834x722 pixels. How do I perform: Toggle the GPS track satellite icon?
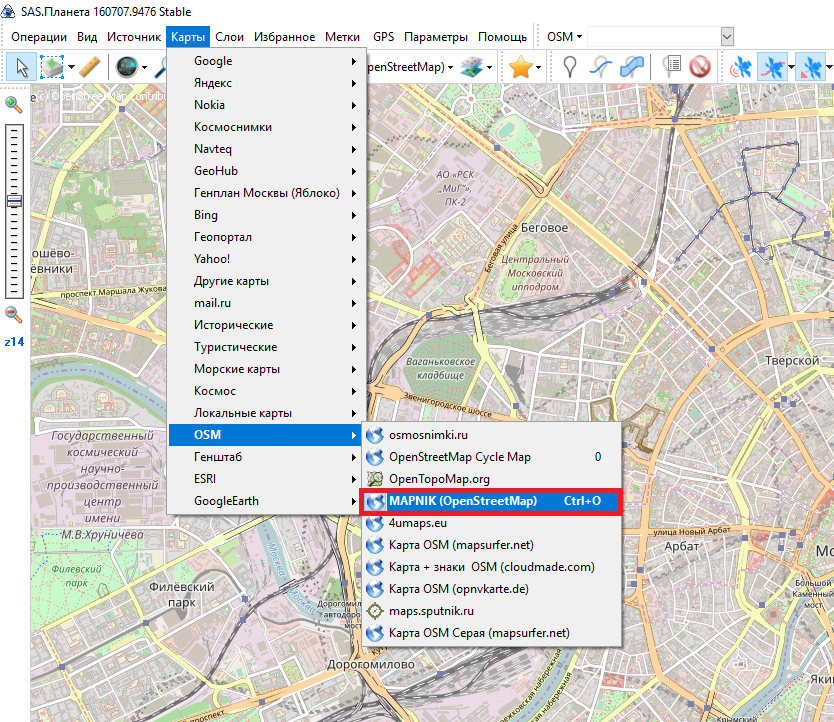(x=772, y=67)
